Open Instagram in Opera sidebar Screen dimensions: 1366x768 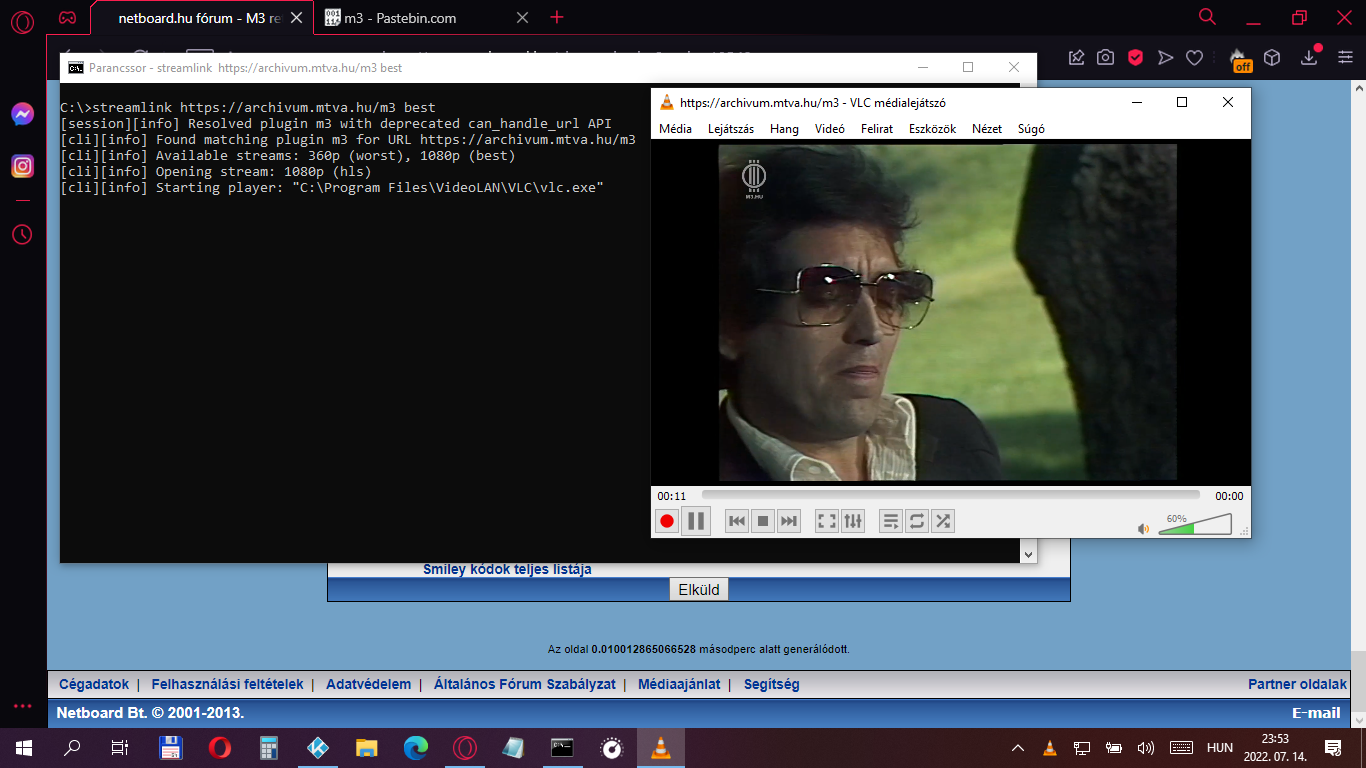(22, 166)
